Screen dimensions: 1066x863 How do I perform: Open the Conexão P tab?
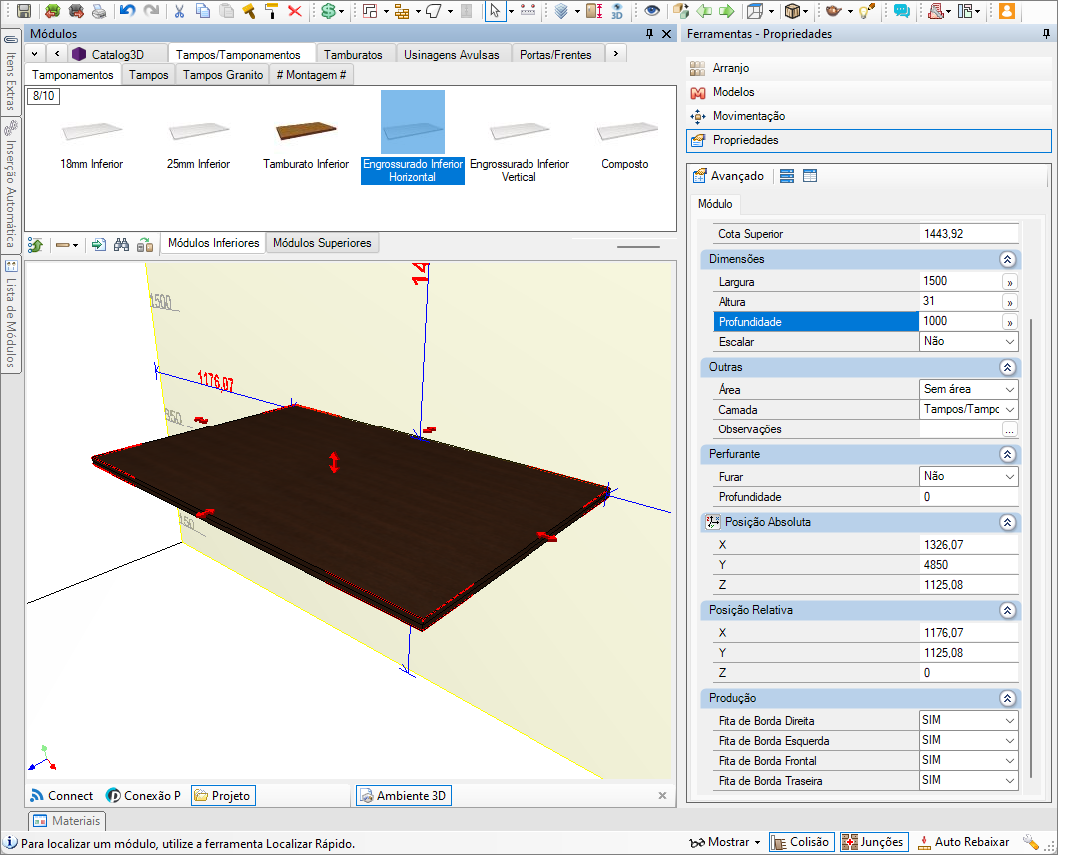click(143, 796)
